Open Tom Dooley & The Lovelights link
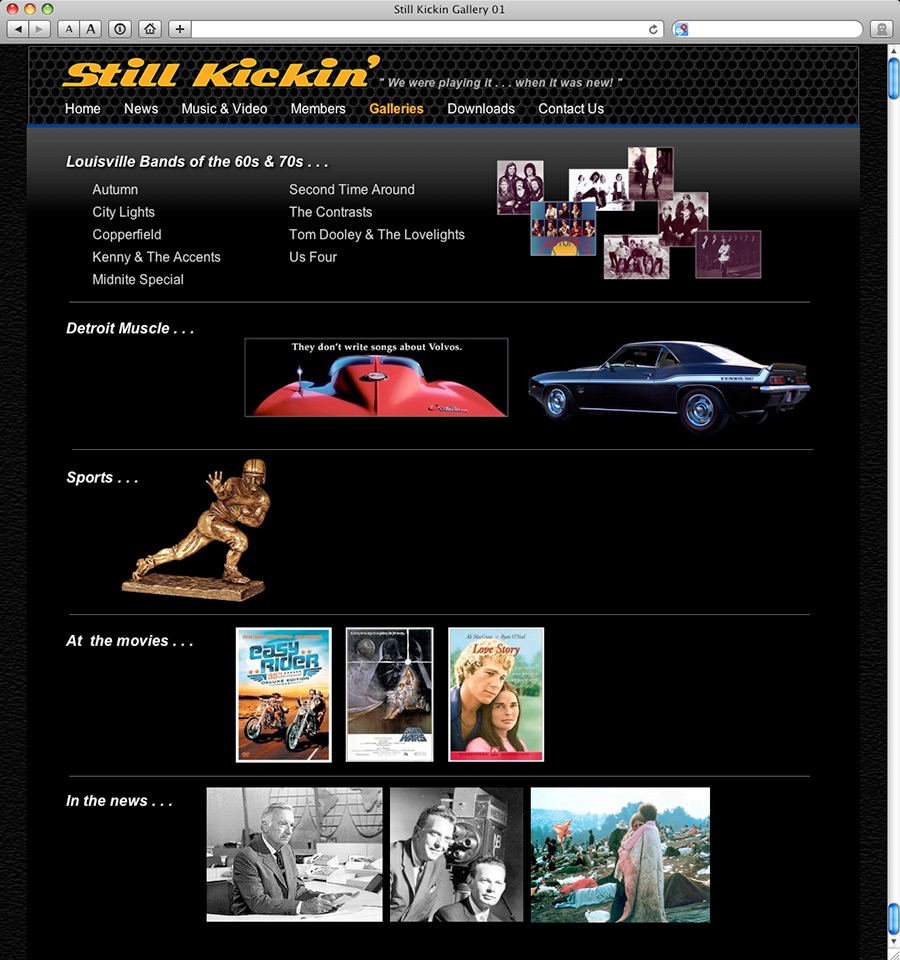The width and height of the screenshot is (900, 960). (377, 234)
